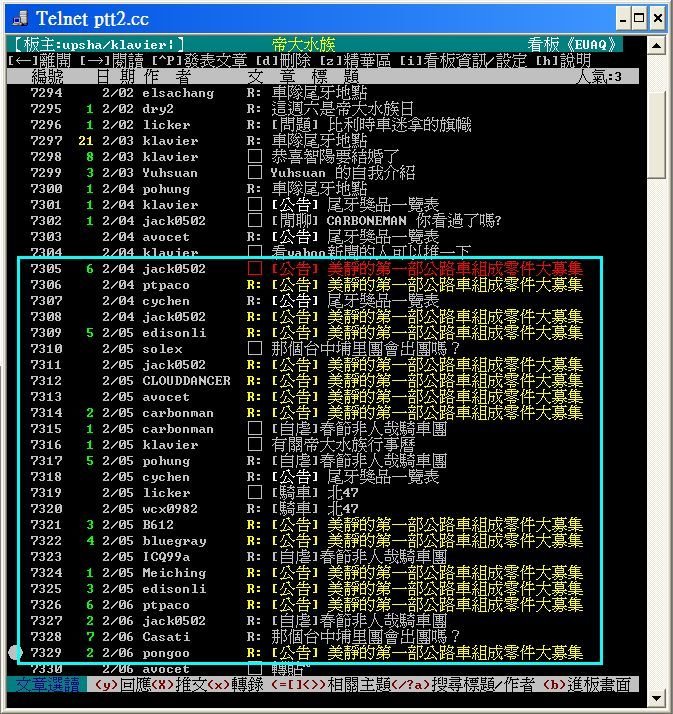Select post number 7294
Viewport: 673px width, 714px height.
46,93
